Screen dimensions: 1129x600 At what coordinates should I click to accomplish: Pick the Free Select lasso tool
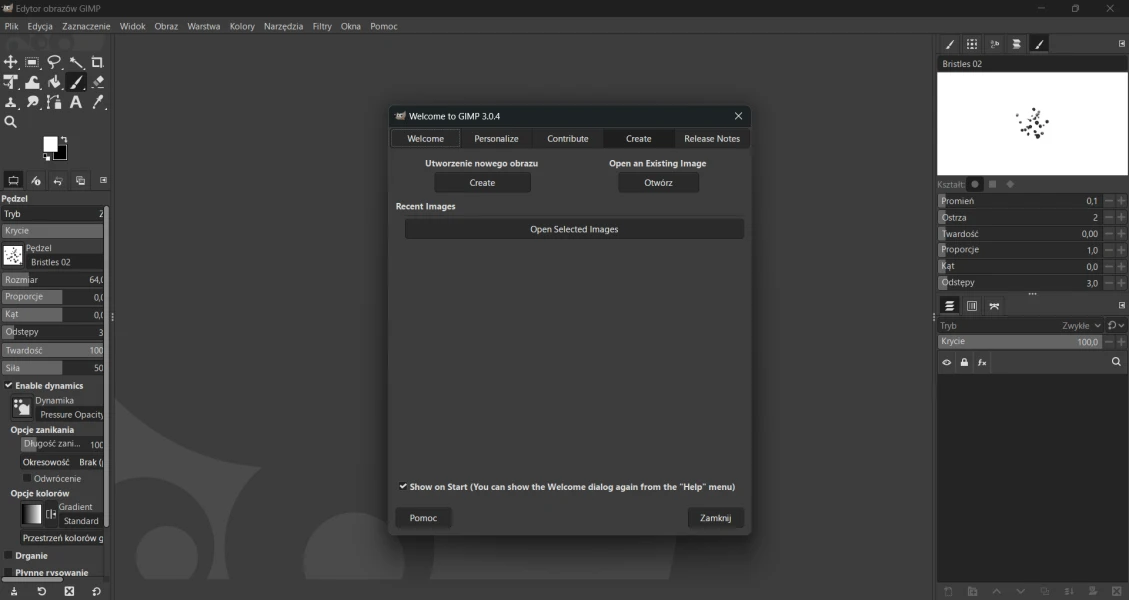[x=54, y=62]
